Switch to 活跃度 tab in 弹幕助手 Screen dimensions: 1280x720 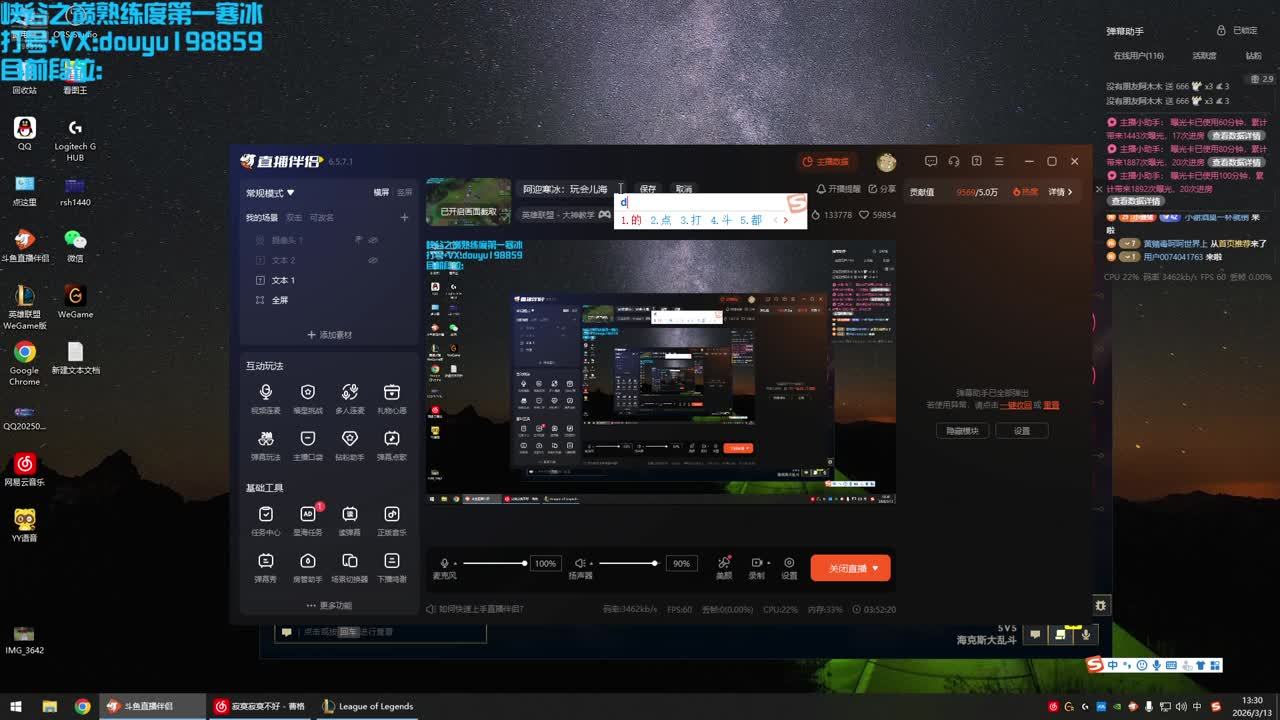(1204, 56)
